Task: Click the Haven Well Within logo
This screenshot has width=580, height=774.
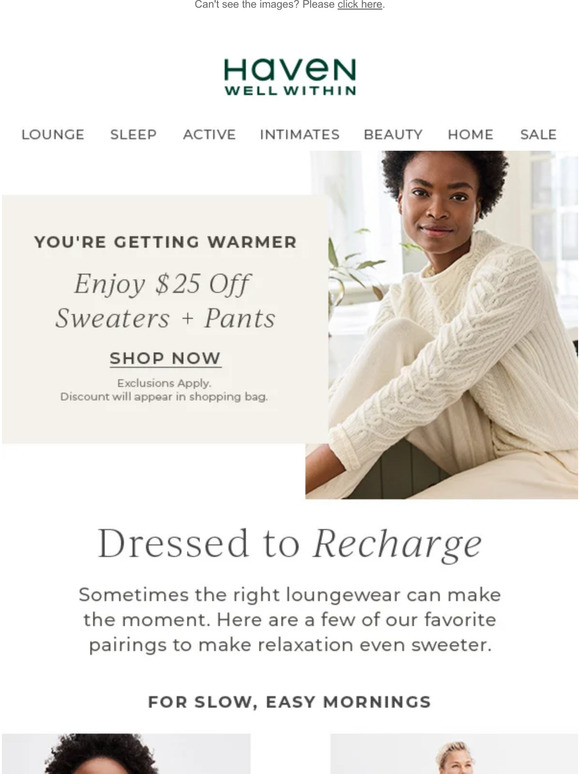Action: 290,77
